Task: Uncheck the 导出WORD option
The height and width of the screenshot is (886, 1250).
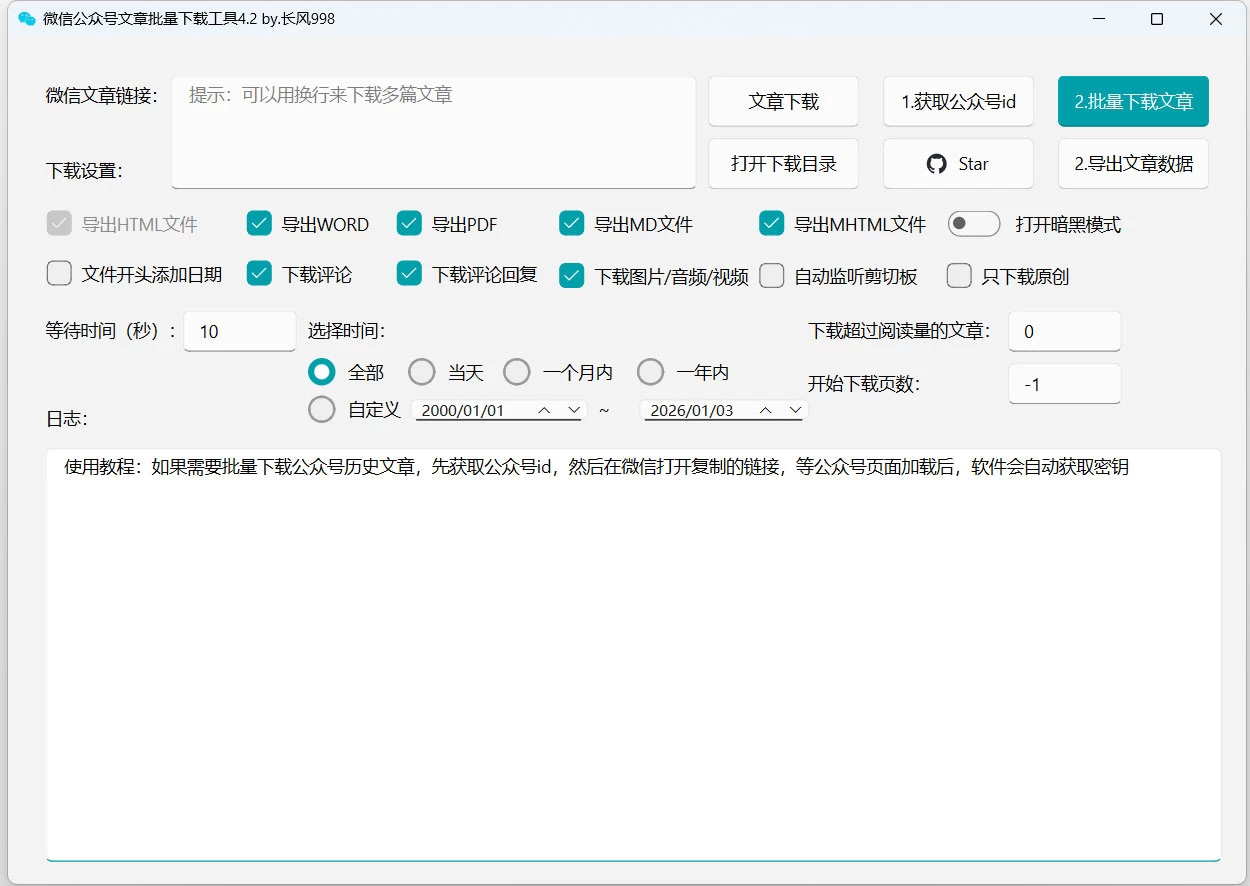Action: tap(259, 224)
